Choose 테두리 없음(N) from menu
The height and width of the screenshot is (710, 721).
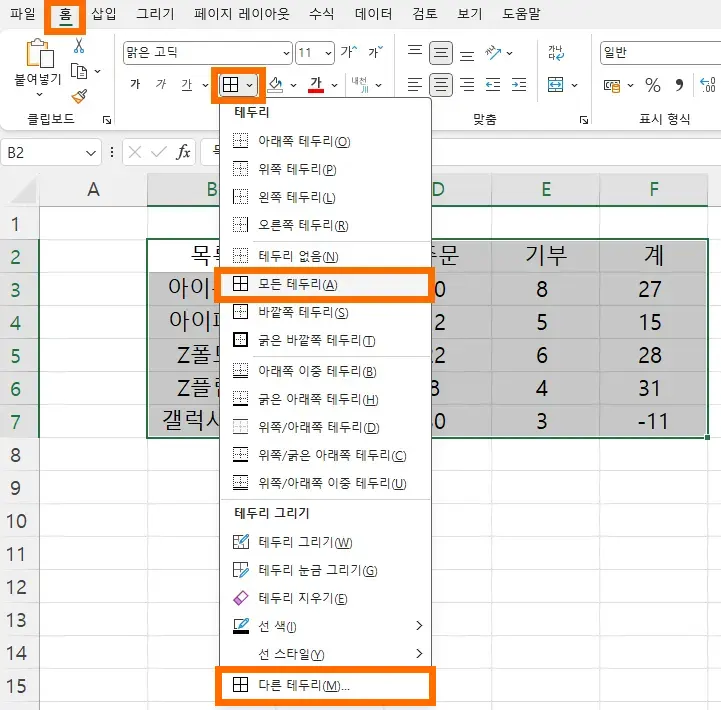pos(325,256)
